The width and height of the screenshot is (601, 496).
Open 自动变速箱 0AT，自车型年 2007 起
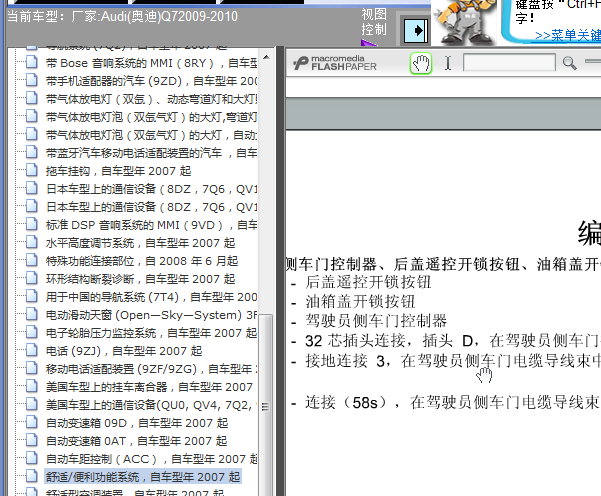[136, 441]
